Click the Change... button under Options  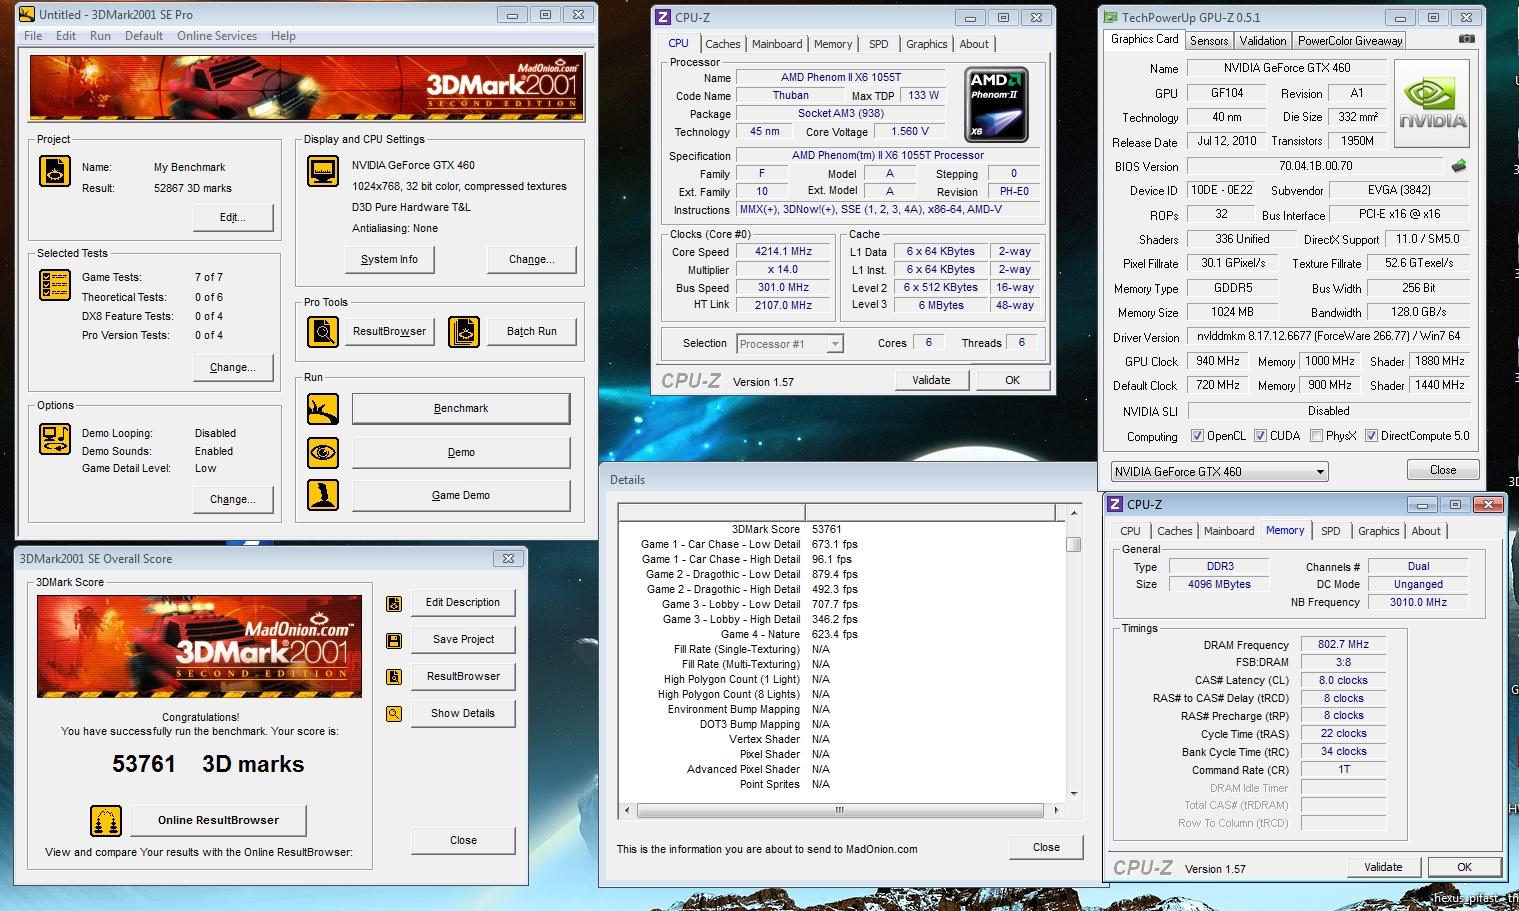coord(233,499)
